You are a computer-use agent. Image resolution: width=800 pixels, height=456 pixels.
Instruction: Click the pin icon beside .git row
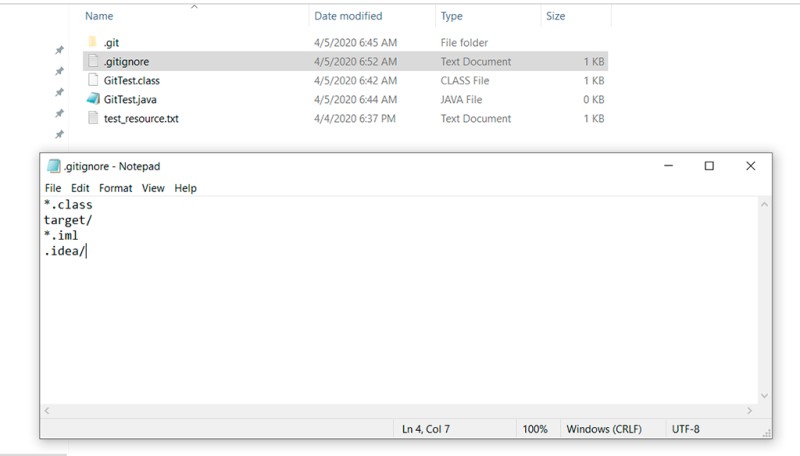pos(59,49)
